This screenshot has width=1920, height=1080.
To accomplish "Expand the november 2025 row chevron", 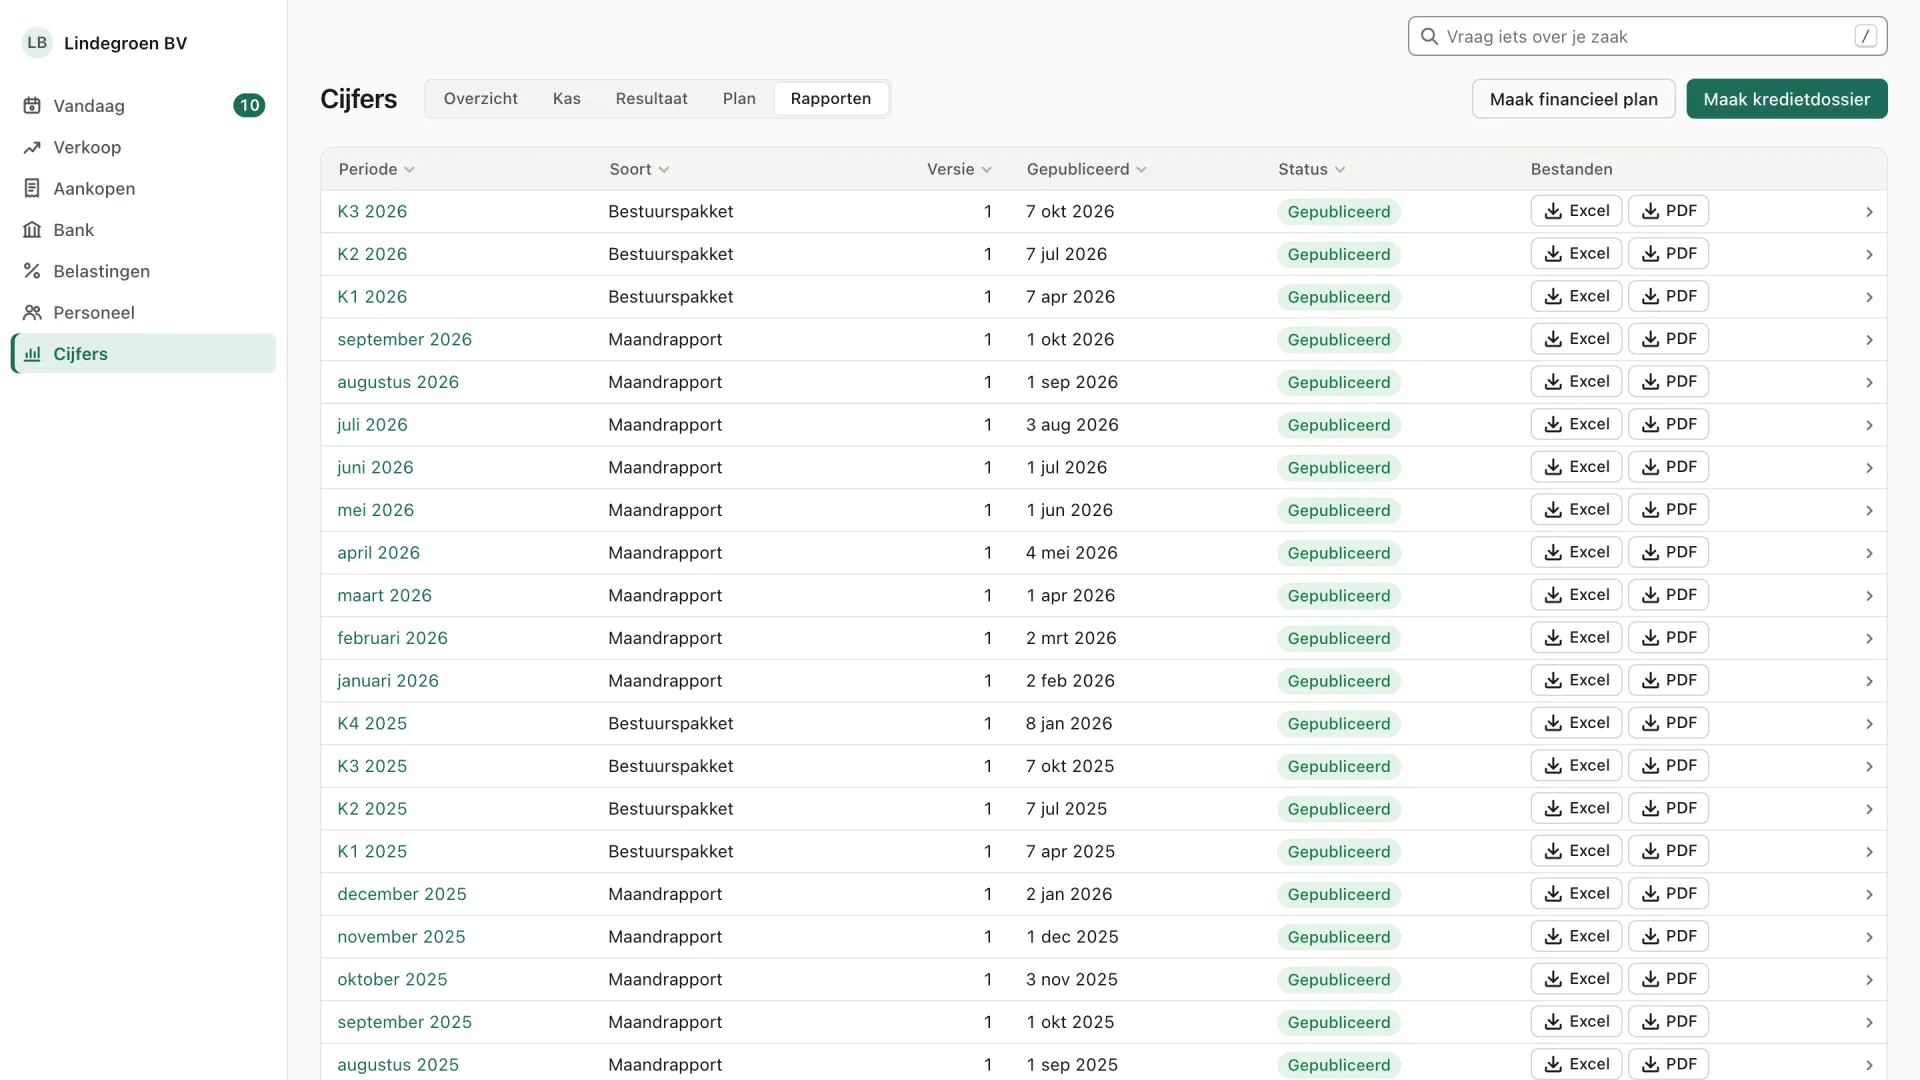I will [x=1869, y=938].
